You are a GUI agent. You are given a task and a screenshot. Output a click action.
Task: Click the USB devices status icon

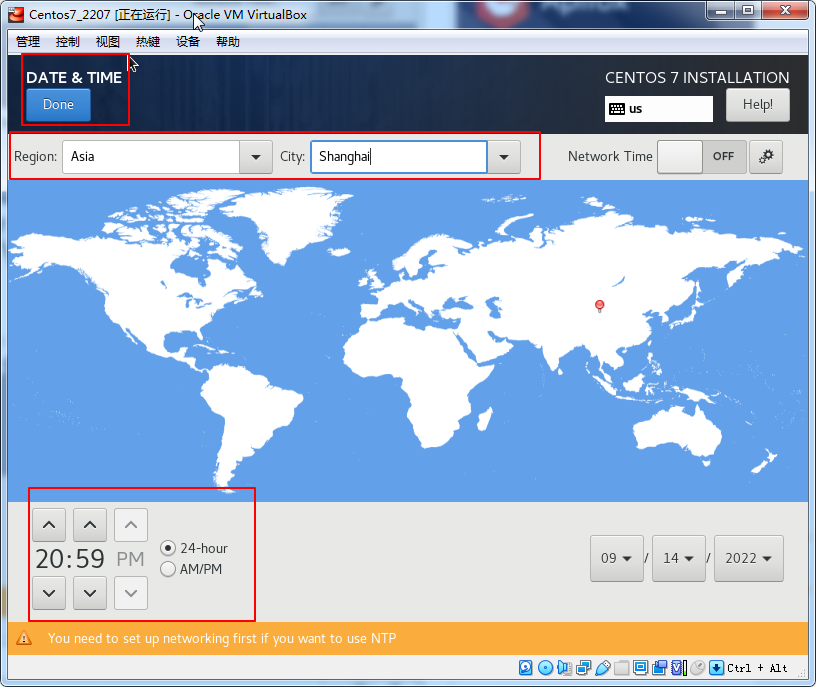point(602,668)
